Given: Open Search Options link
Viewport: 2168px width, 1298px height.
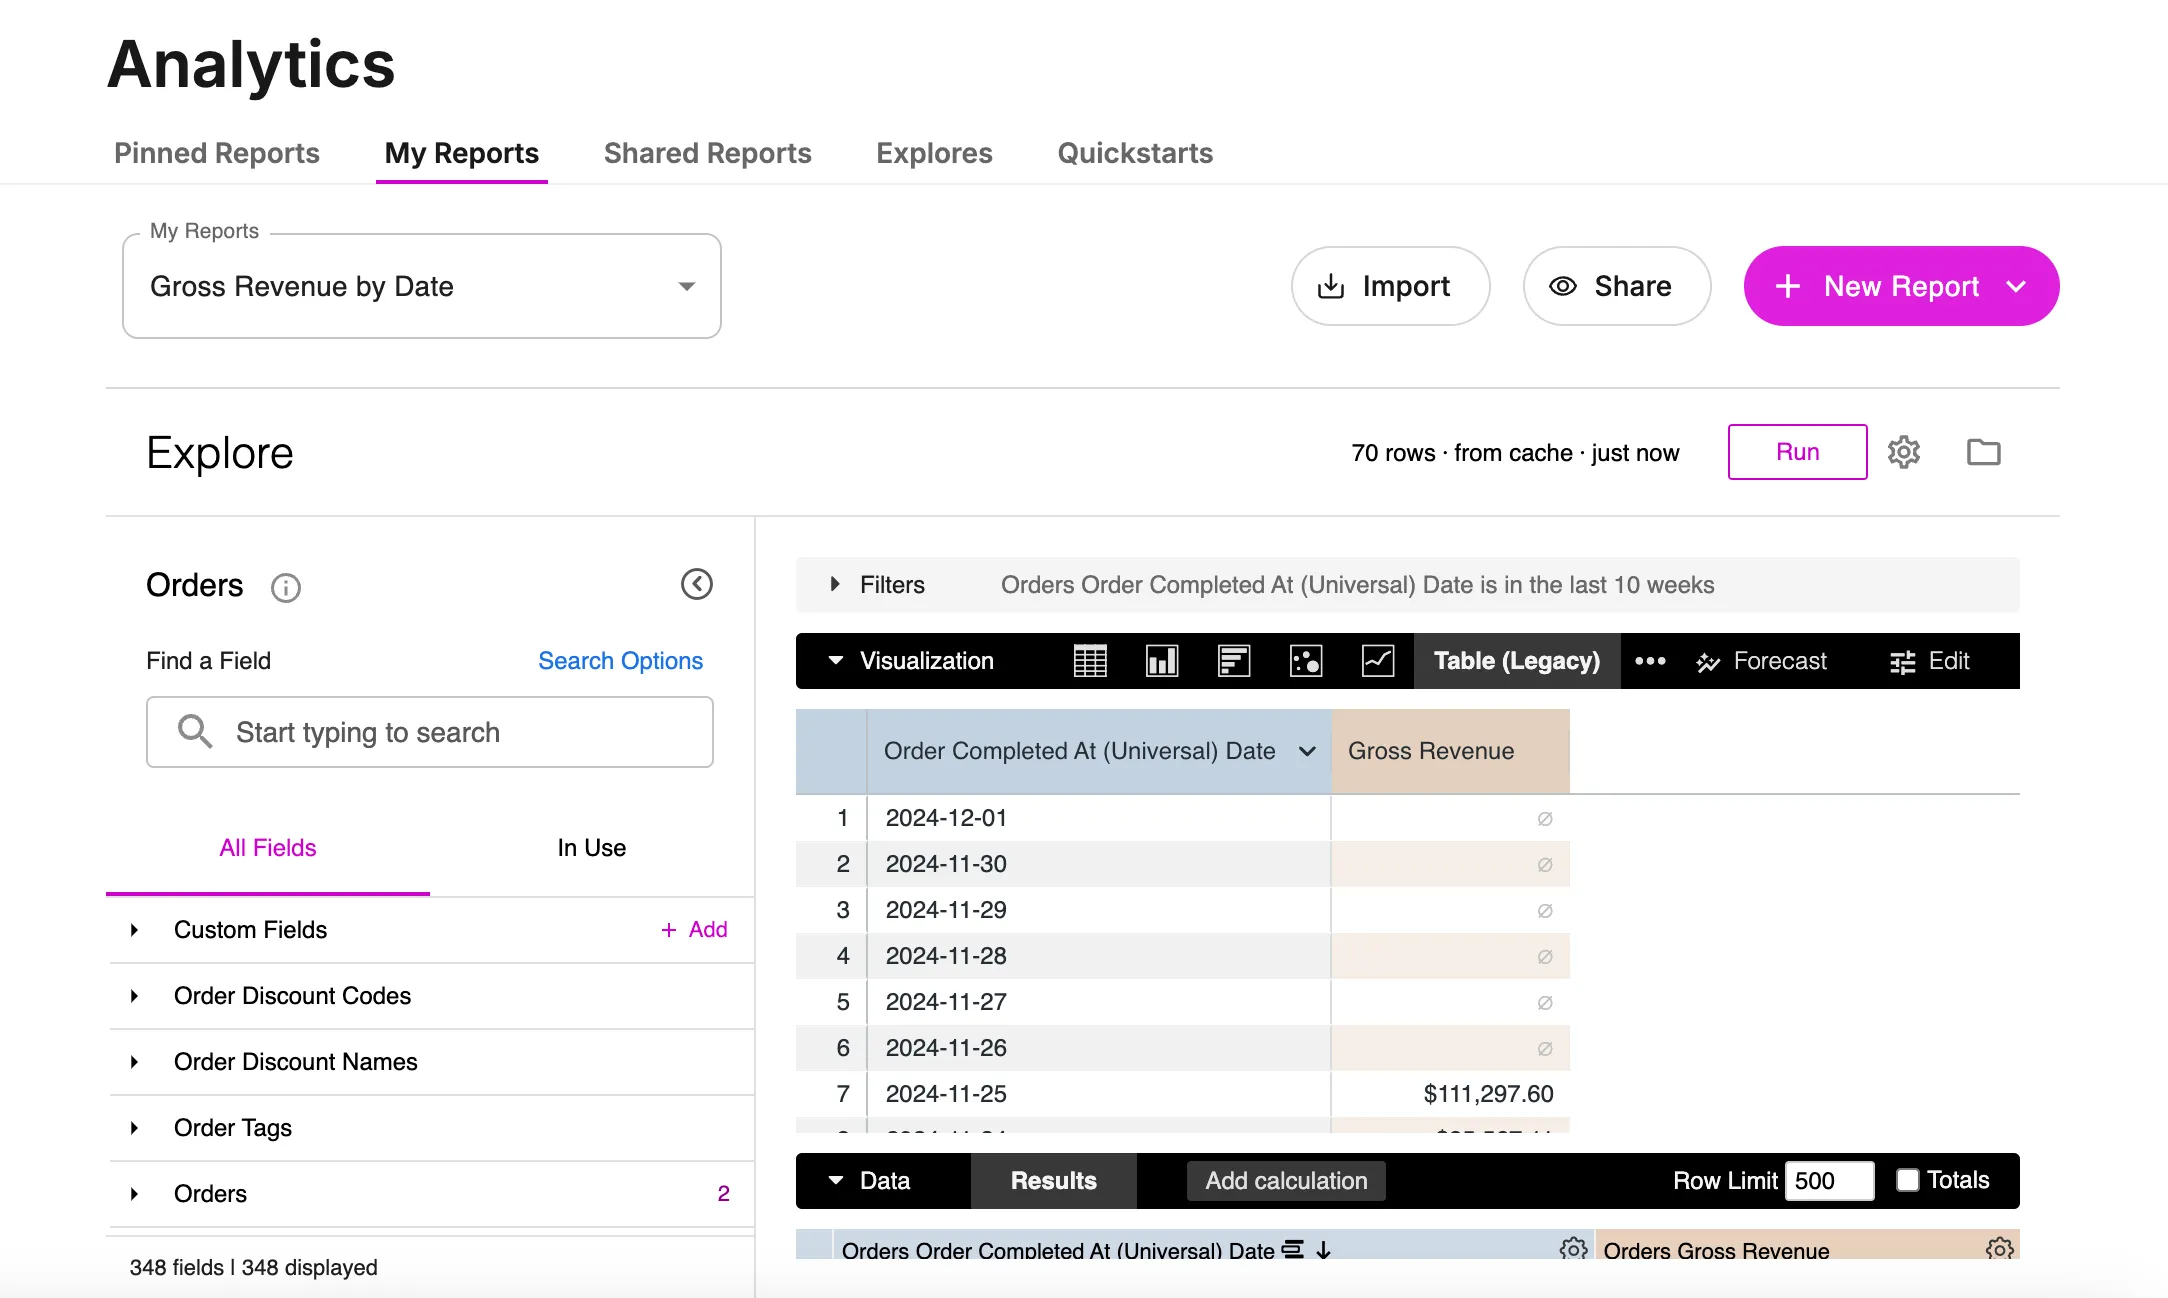Looking at the screenshot, I should 620,661.
